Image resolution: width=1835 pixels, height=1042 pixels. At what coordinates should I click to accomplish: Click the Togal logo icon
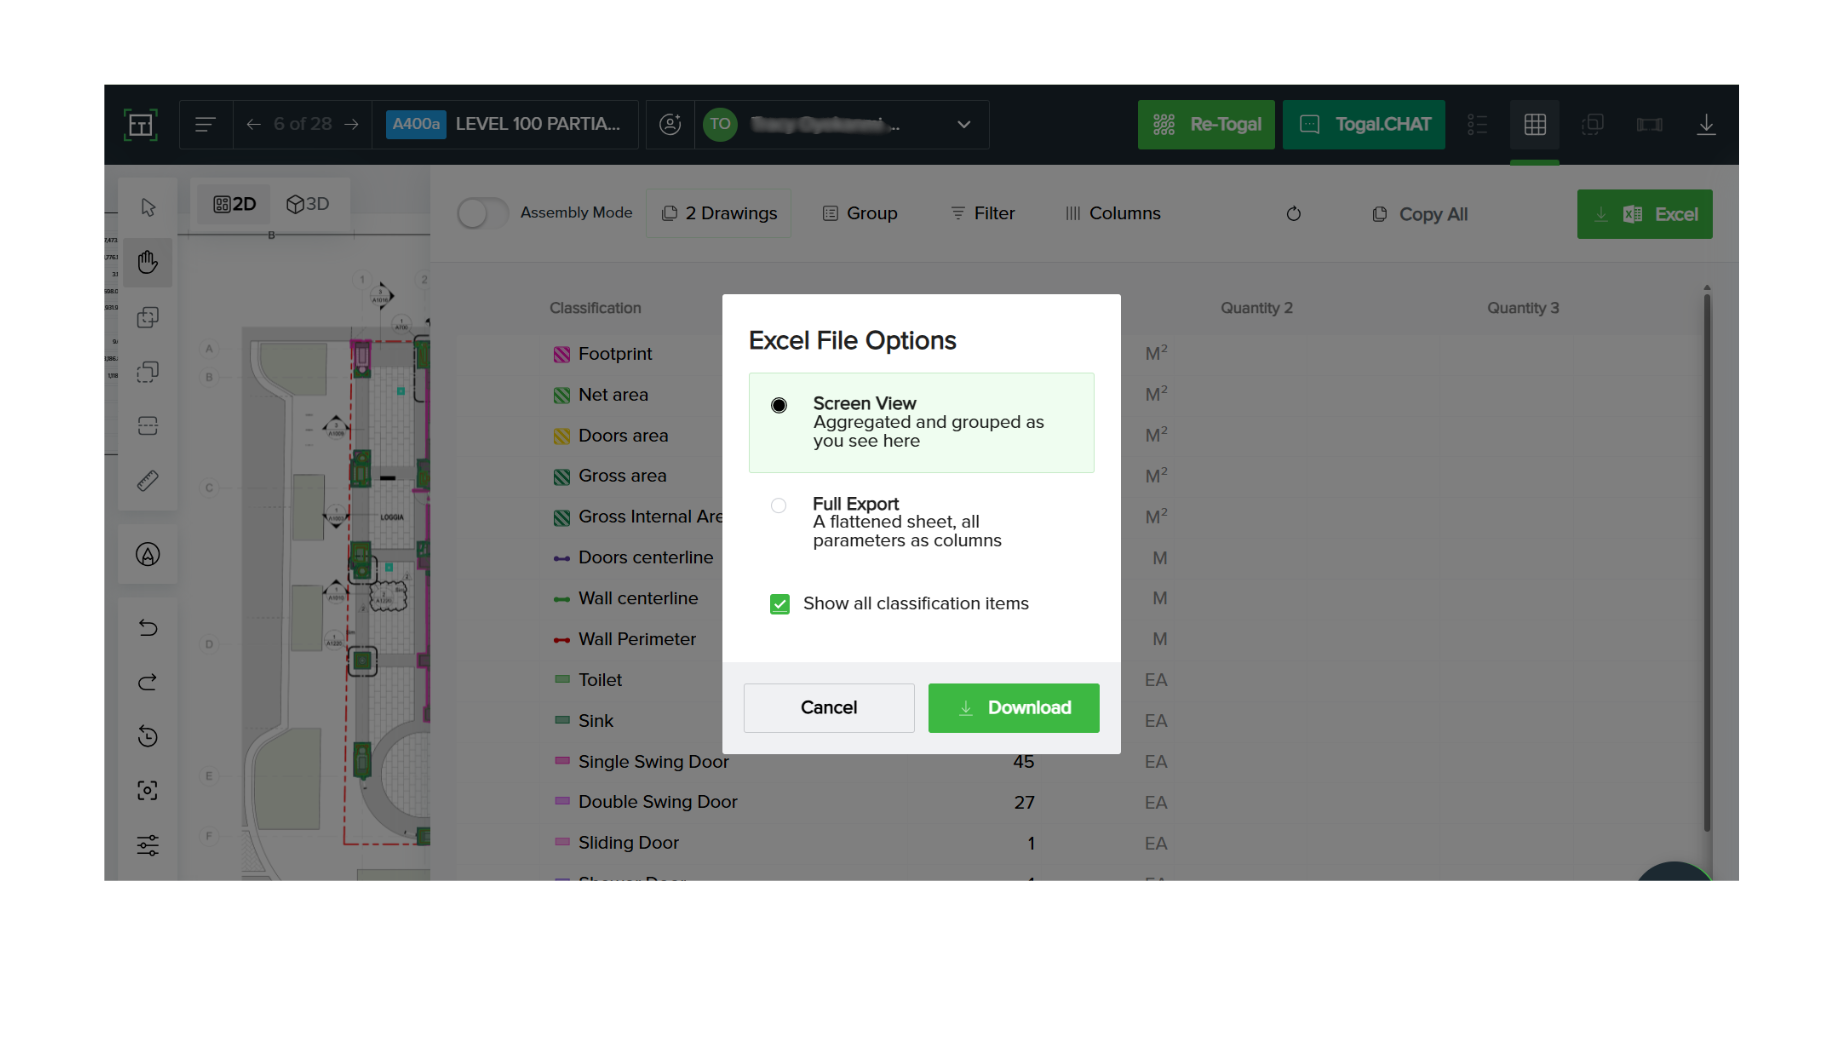pyautogui.click(x=140, y=124)
